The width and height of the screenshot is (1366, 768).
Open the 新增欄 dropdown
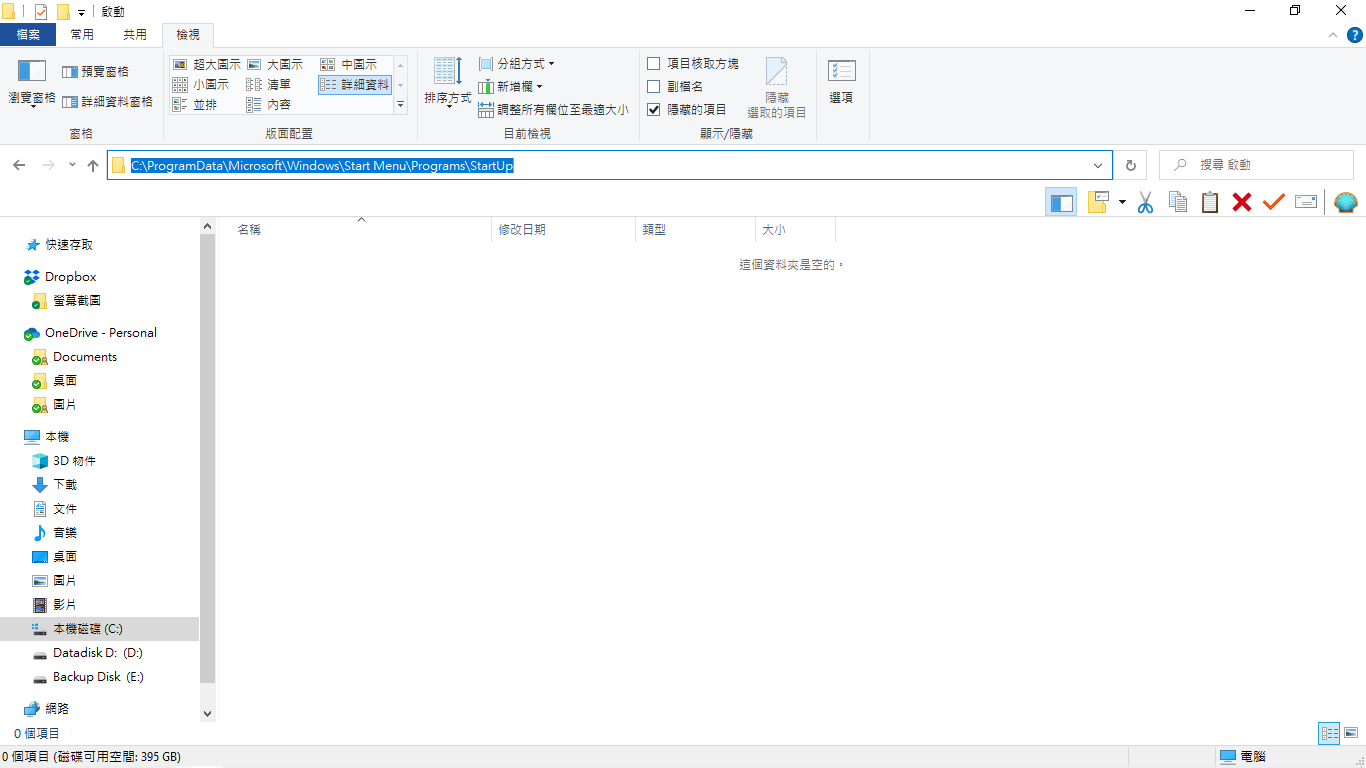pyautogui.click(x=511, y=87)
